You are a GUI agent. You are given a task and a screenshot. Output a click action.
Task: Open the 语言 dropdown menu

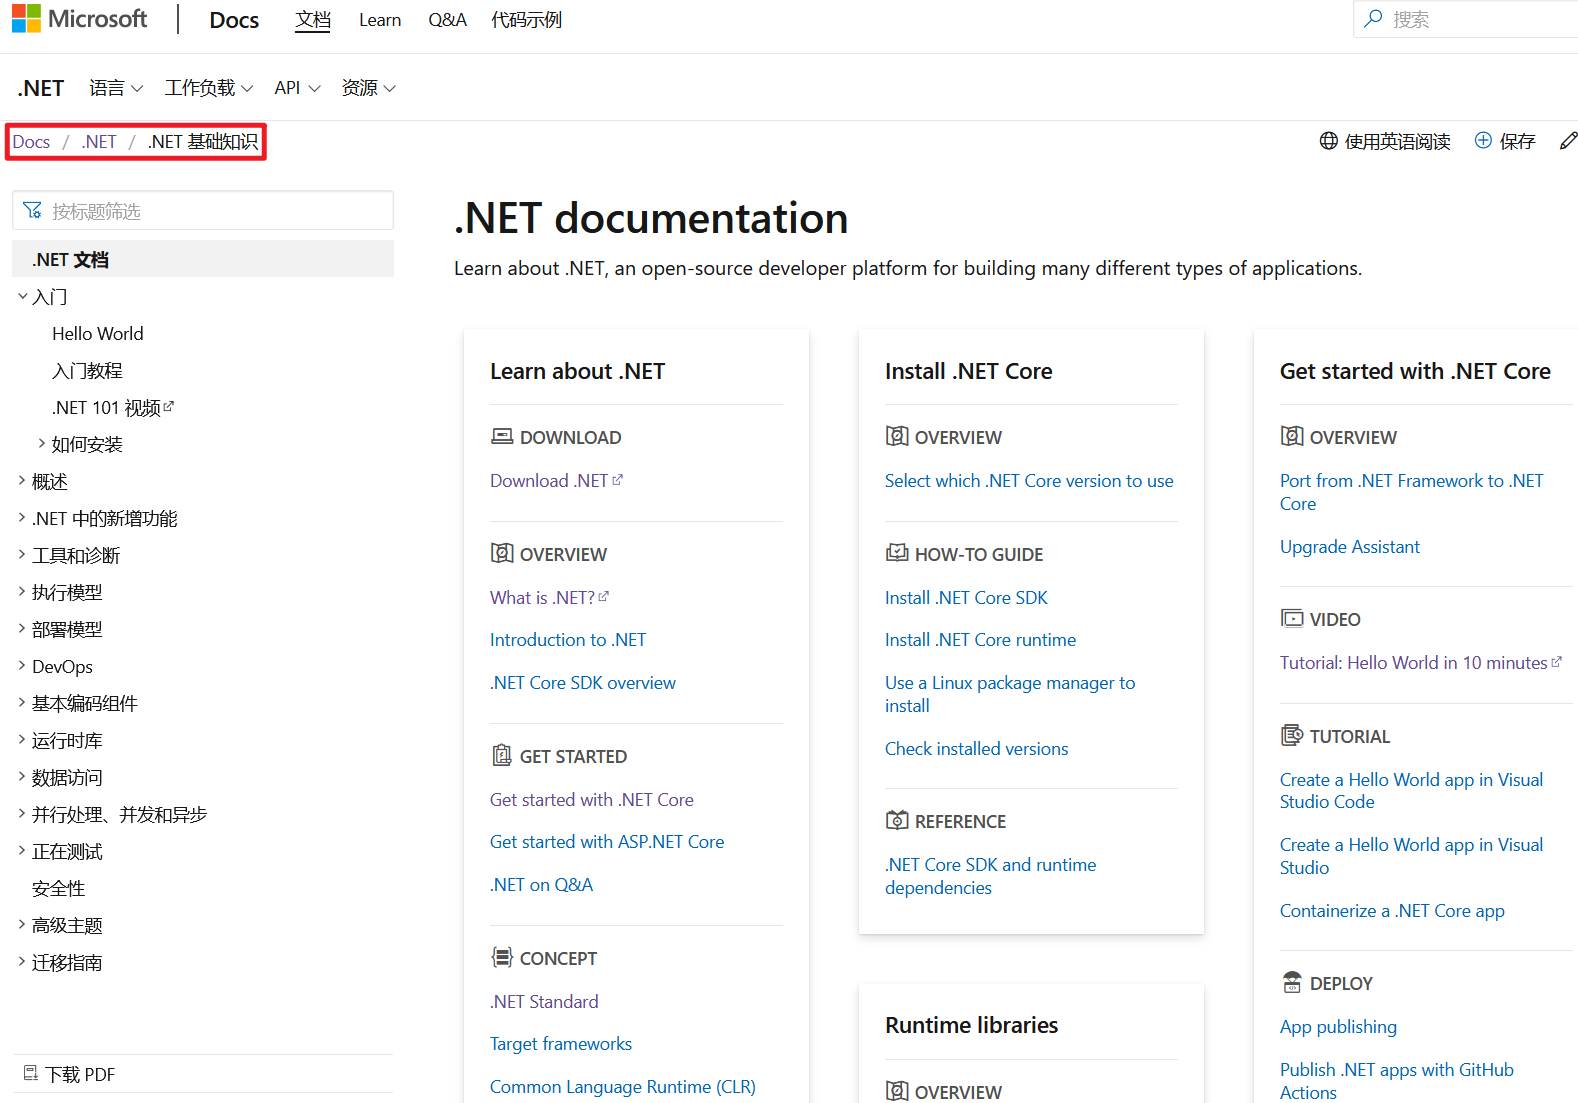point(115,88)
